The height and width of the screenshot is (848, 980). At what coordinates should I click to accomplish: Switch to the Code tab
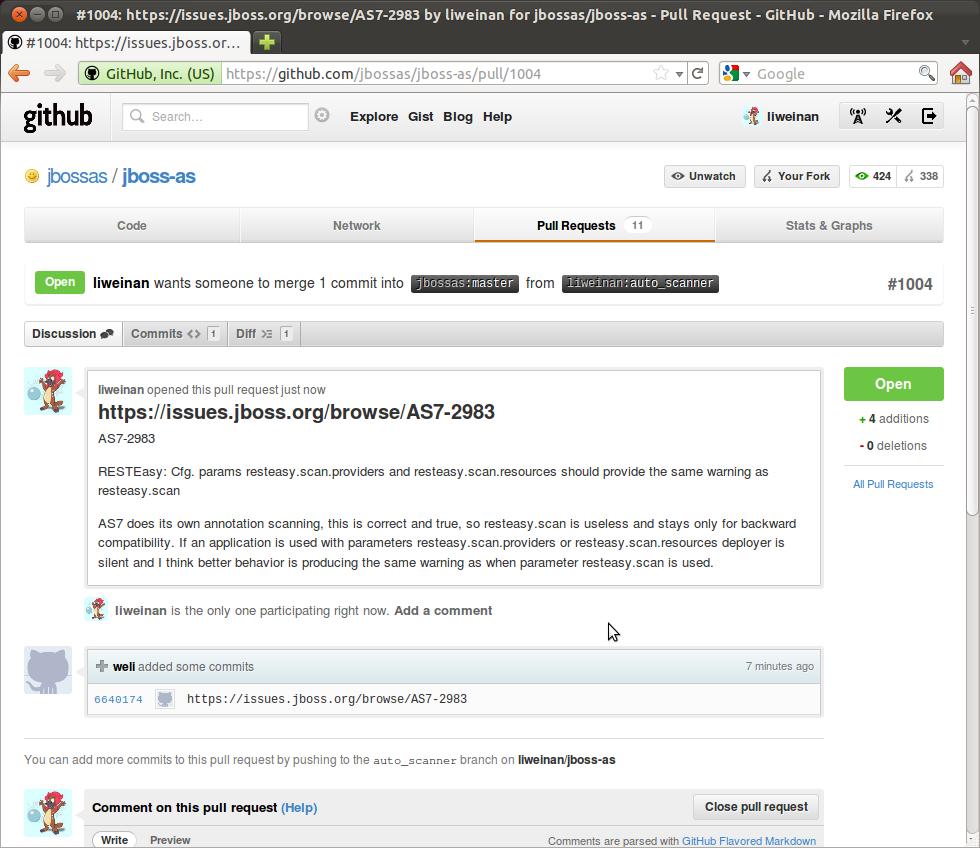[132, 226]
